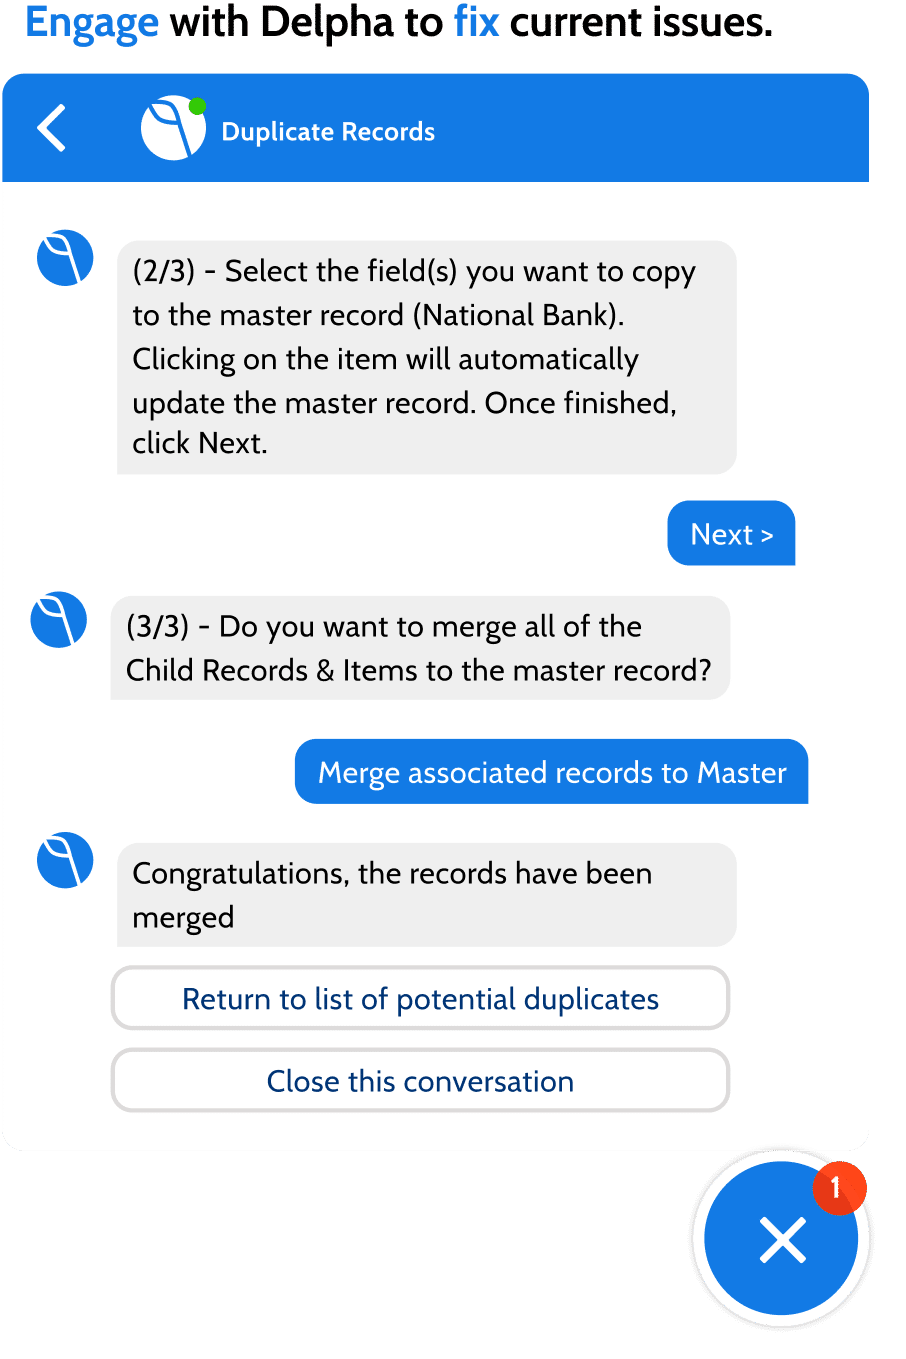Click the blue word fix in the heading

click(476, 22)
